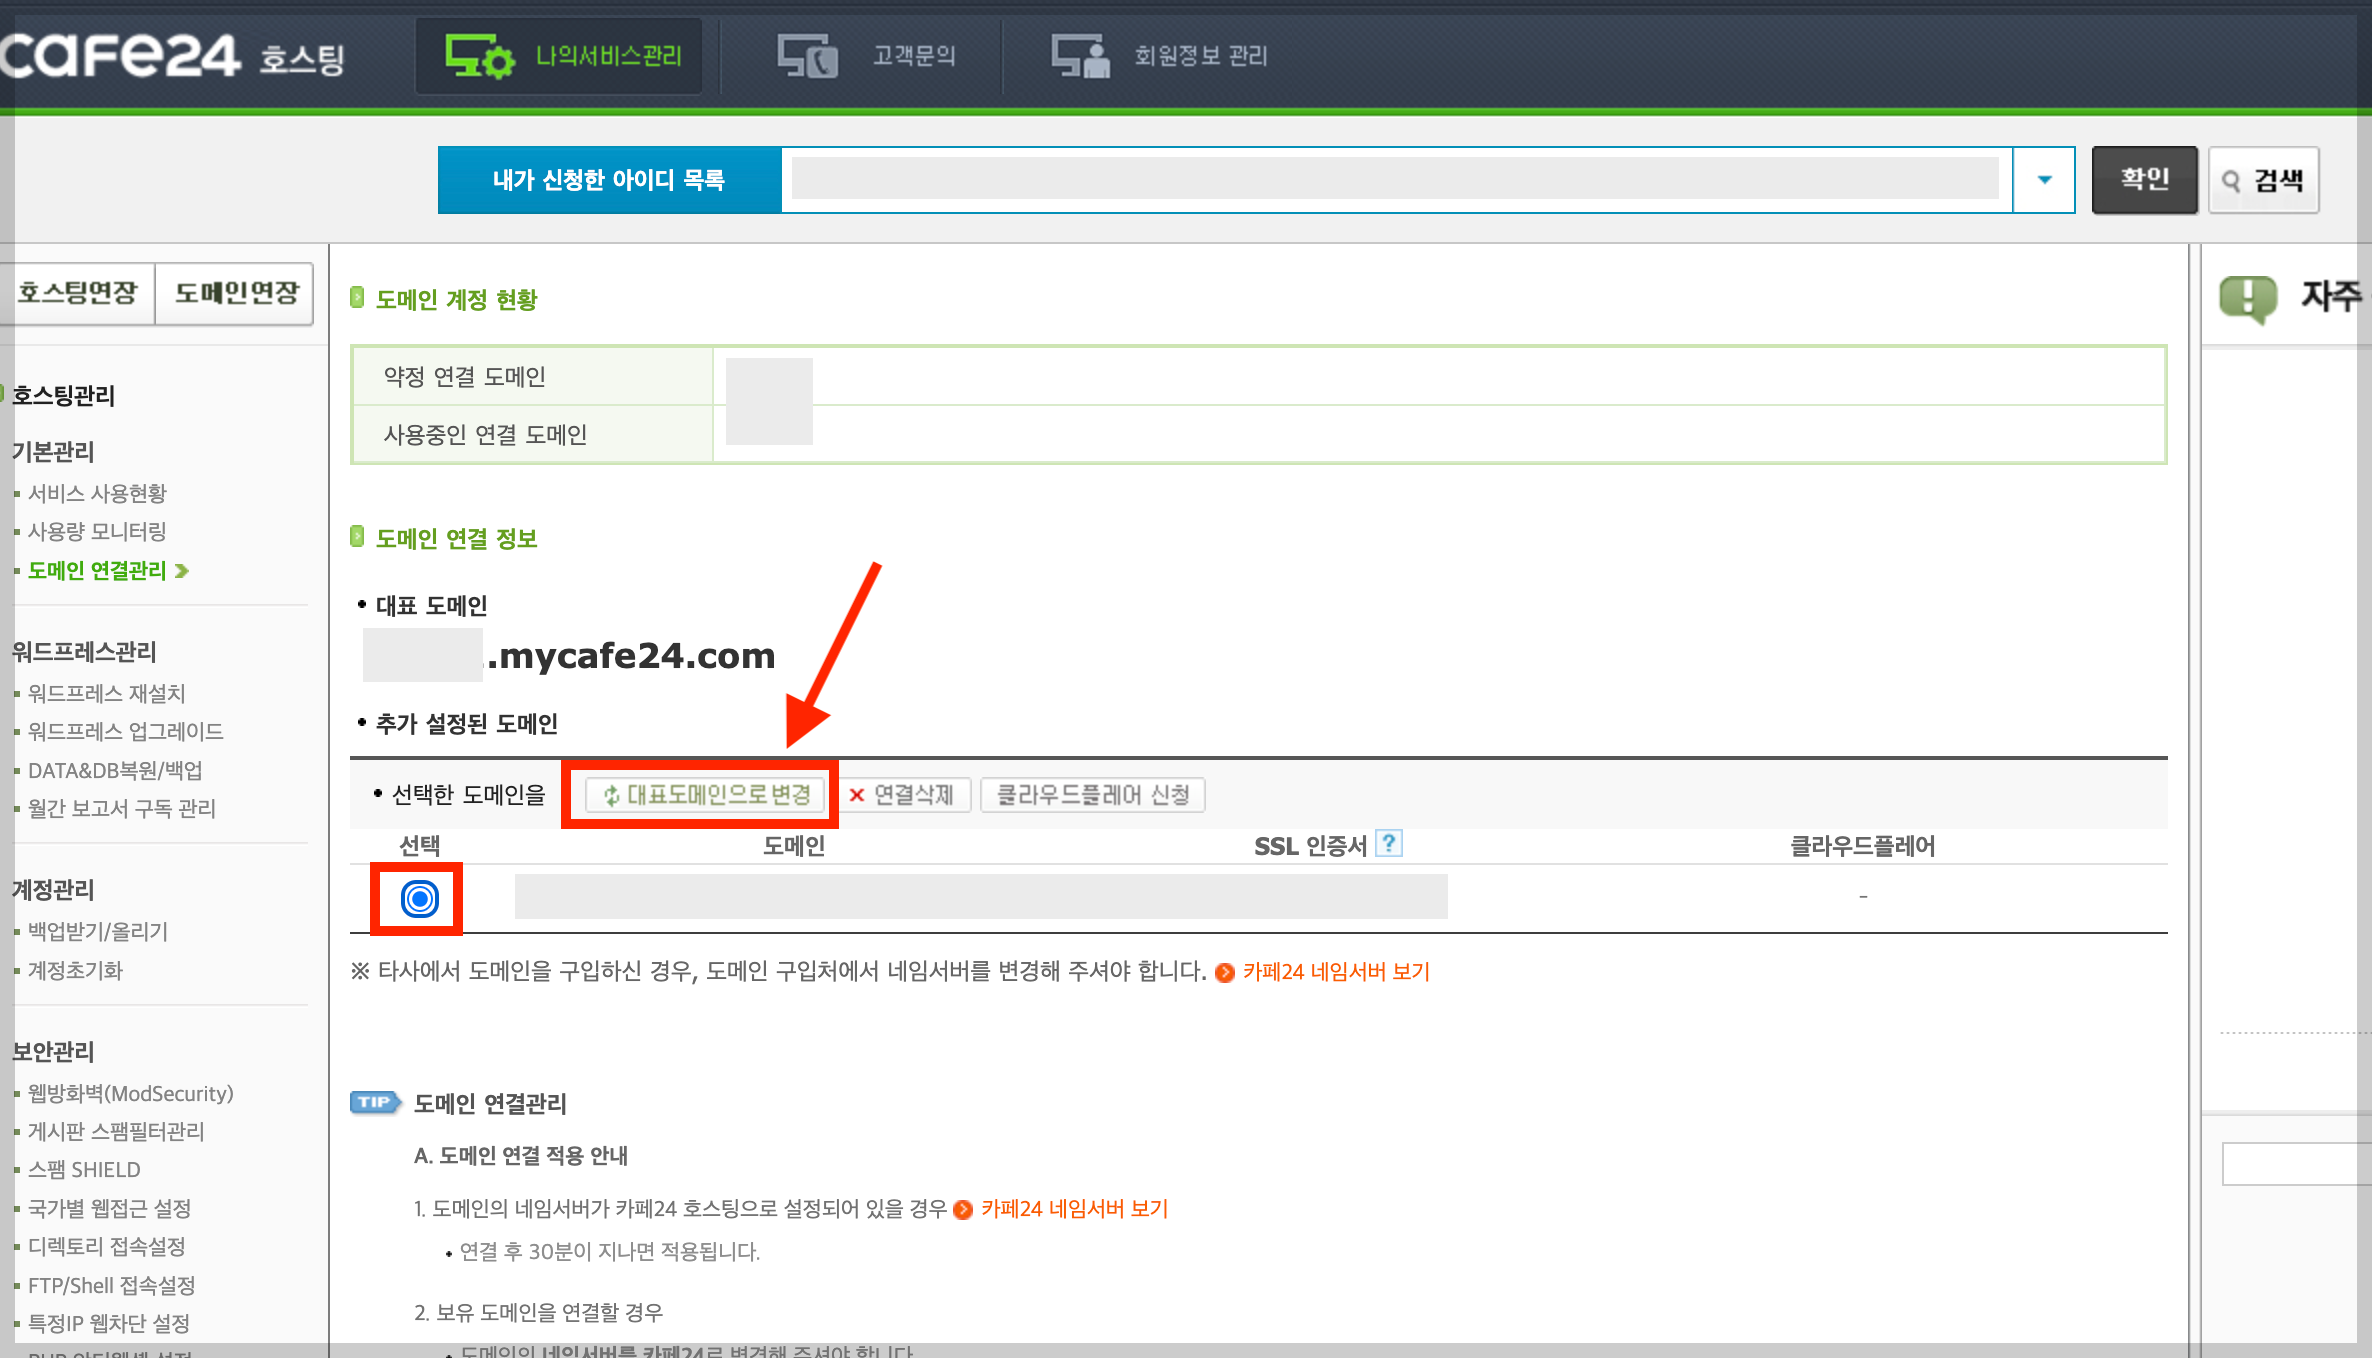Open 고객문의 phone monitor icon
Viewport: 2372px width, 1358px height.
pyautogui.click(x=807, y=56)
